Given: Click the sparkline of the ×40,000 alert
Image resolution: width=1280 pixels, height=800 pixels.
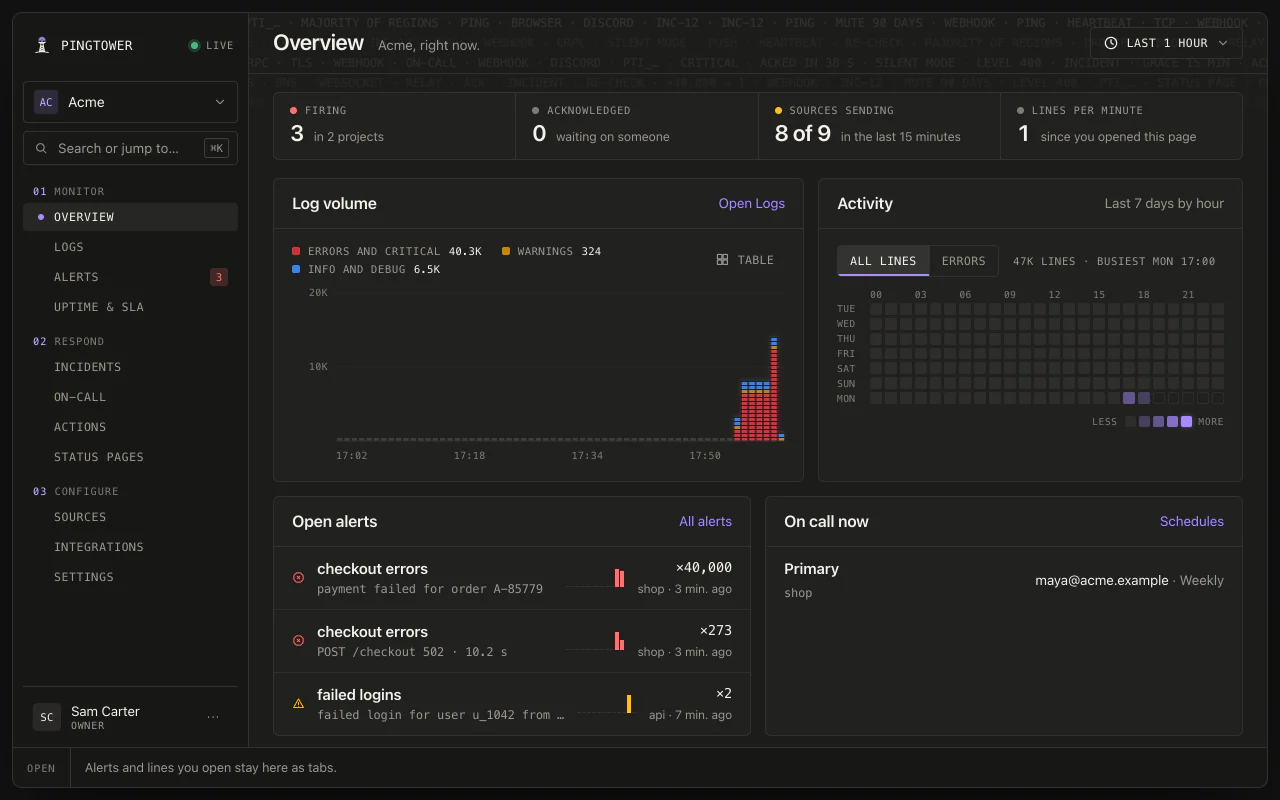Looking at the screenshot, I should [595, 578].
